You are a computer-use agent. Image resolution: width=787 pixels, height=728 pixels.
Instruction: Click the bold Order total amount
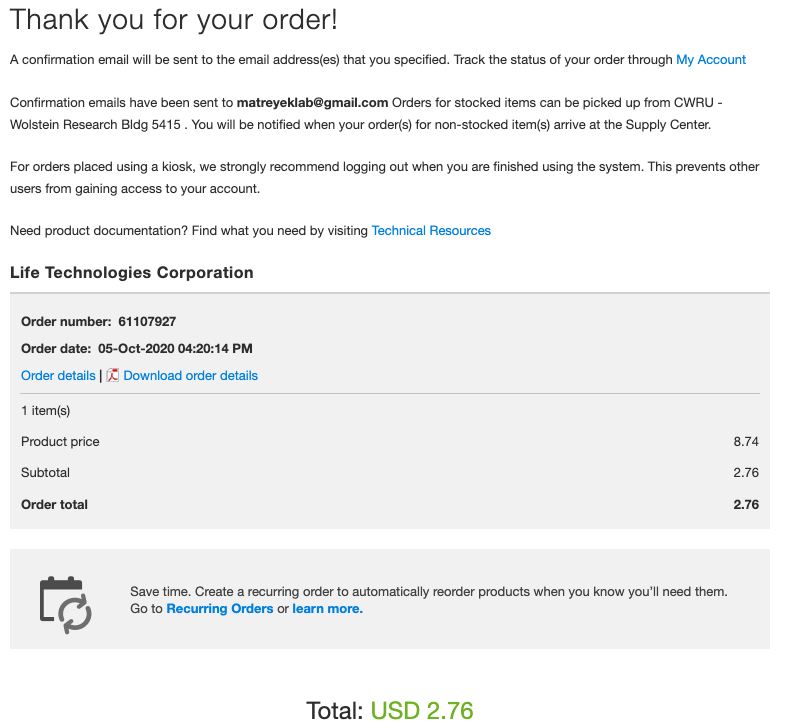pos(746,505)
